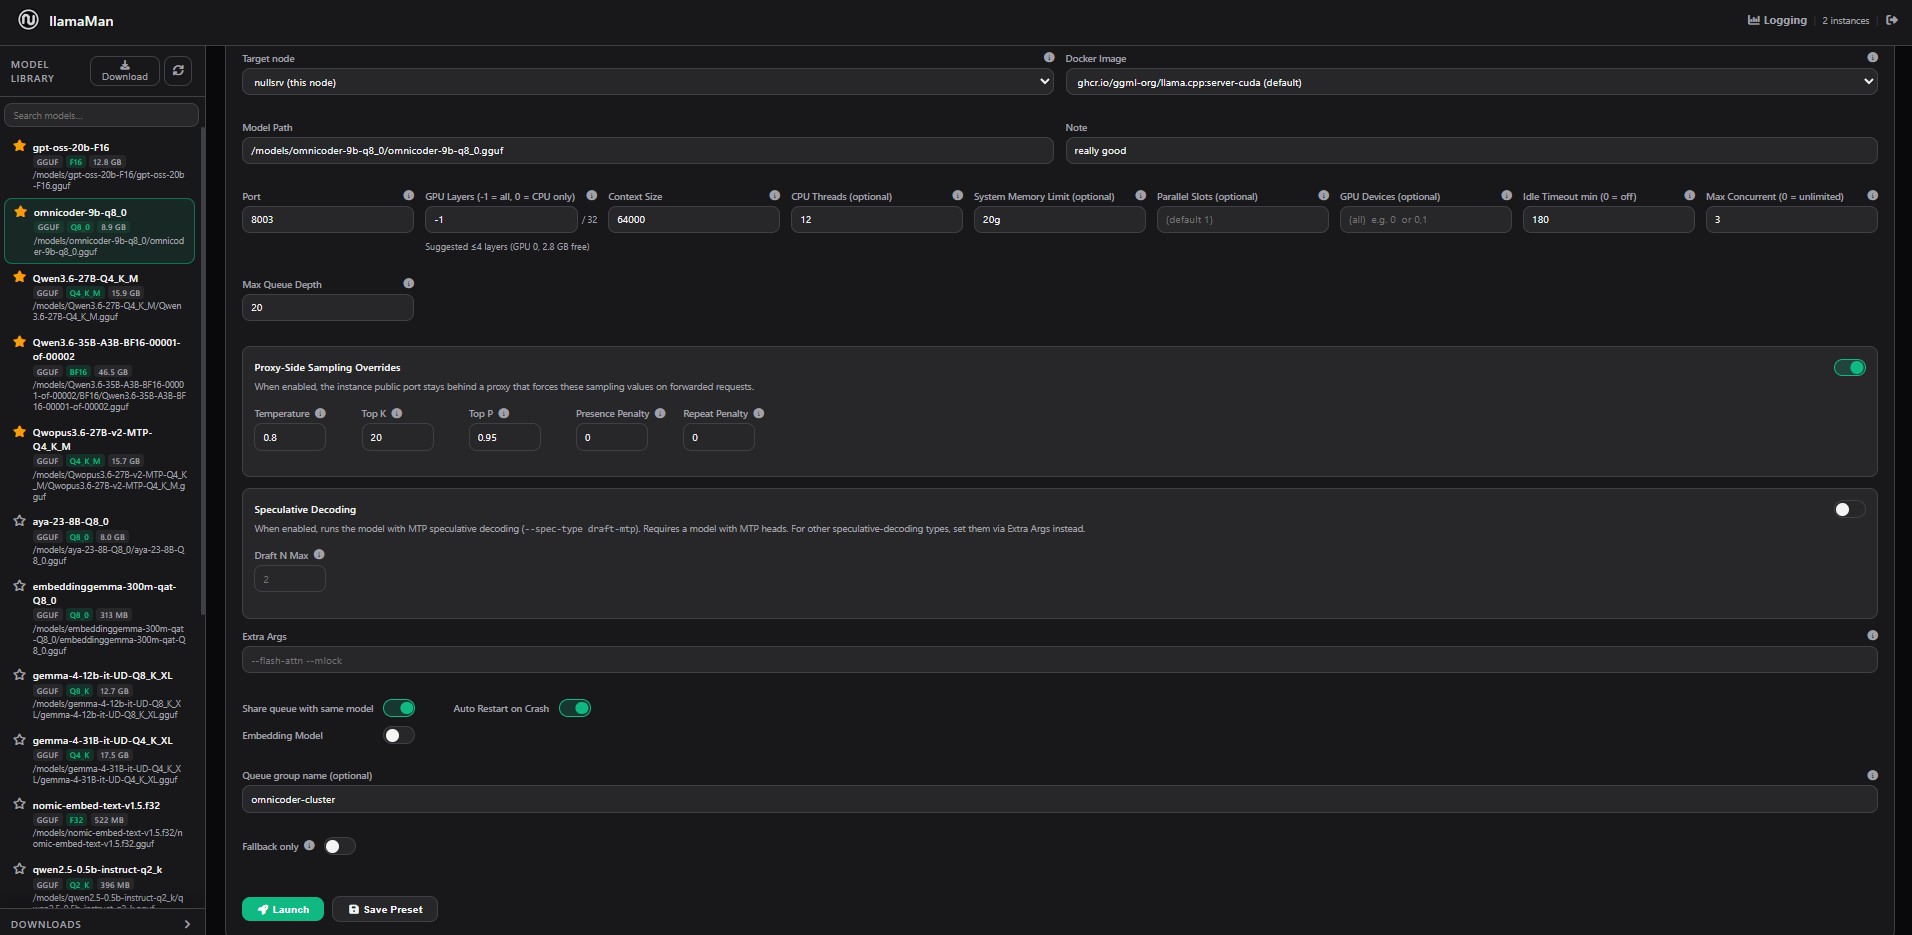Show info for Repeat Penalty
This screenshot has height=935, width=1912.
click(x=759, y=413)
